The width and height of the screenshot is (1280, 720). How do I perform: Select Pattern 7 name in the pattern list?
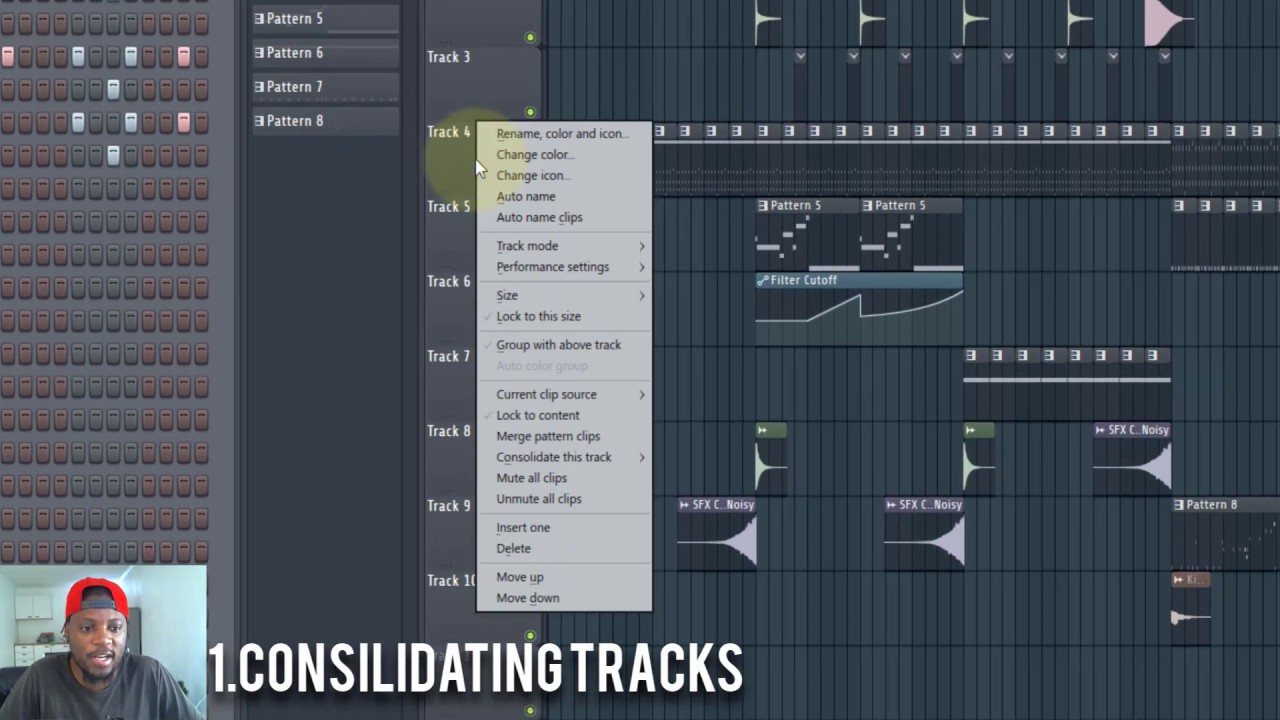pyautogui.click(x=294, y=86)
